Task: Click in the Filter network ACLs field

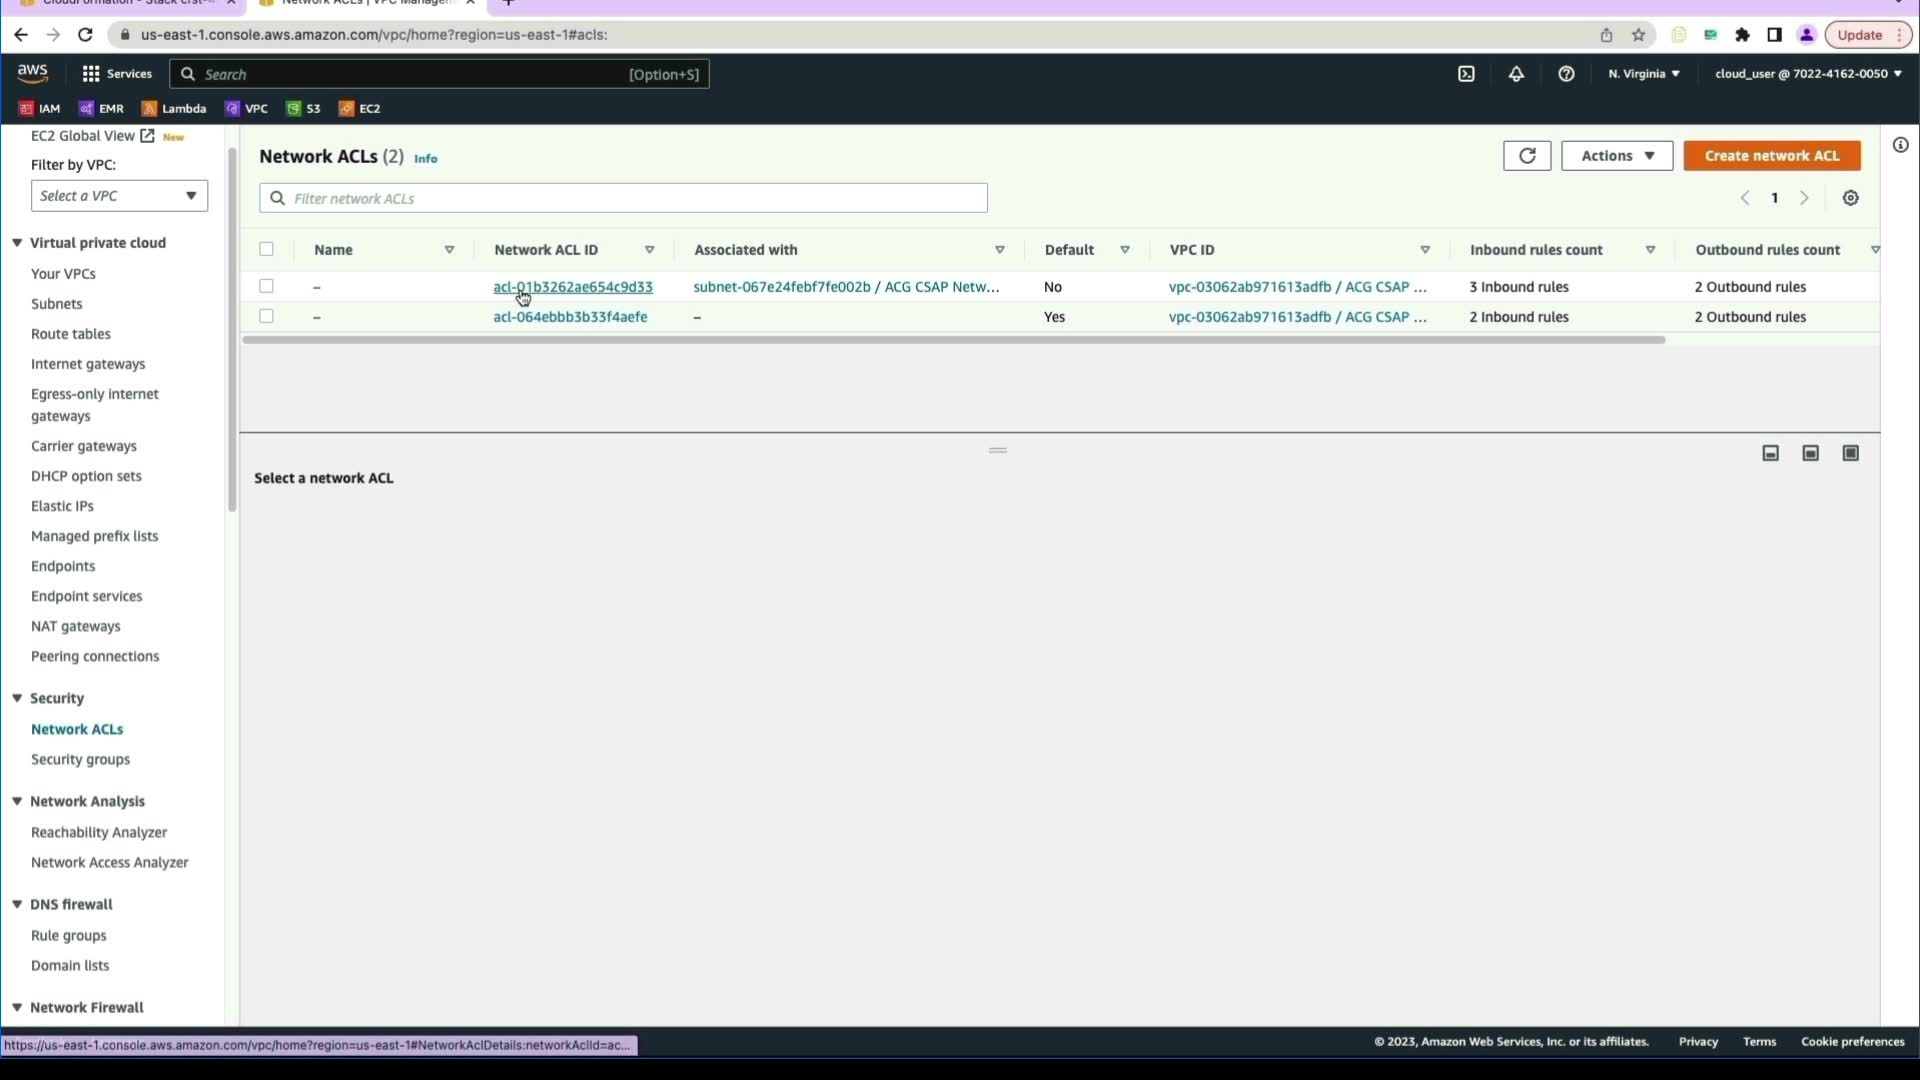Action: click(623, 198)
